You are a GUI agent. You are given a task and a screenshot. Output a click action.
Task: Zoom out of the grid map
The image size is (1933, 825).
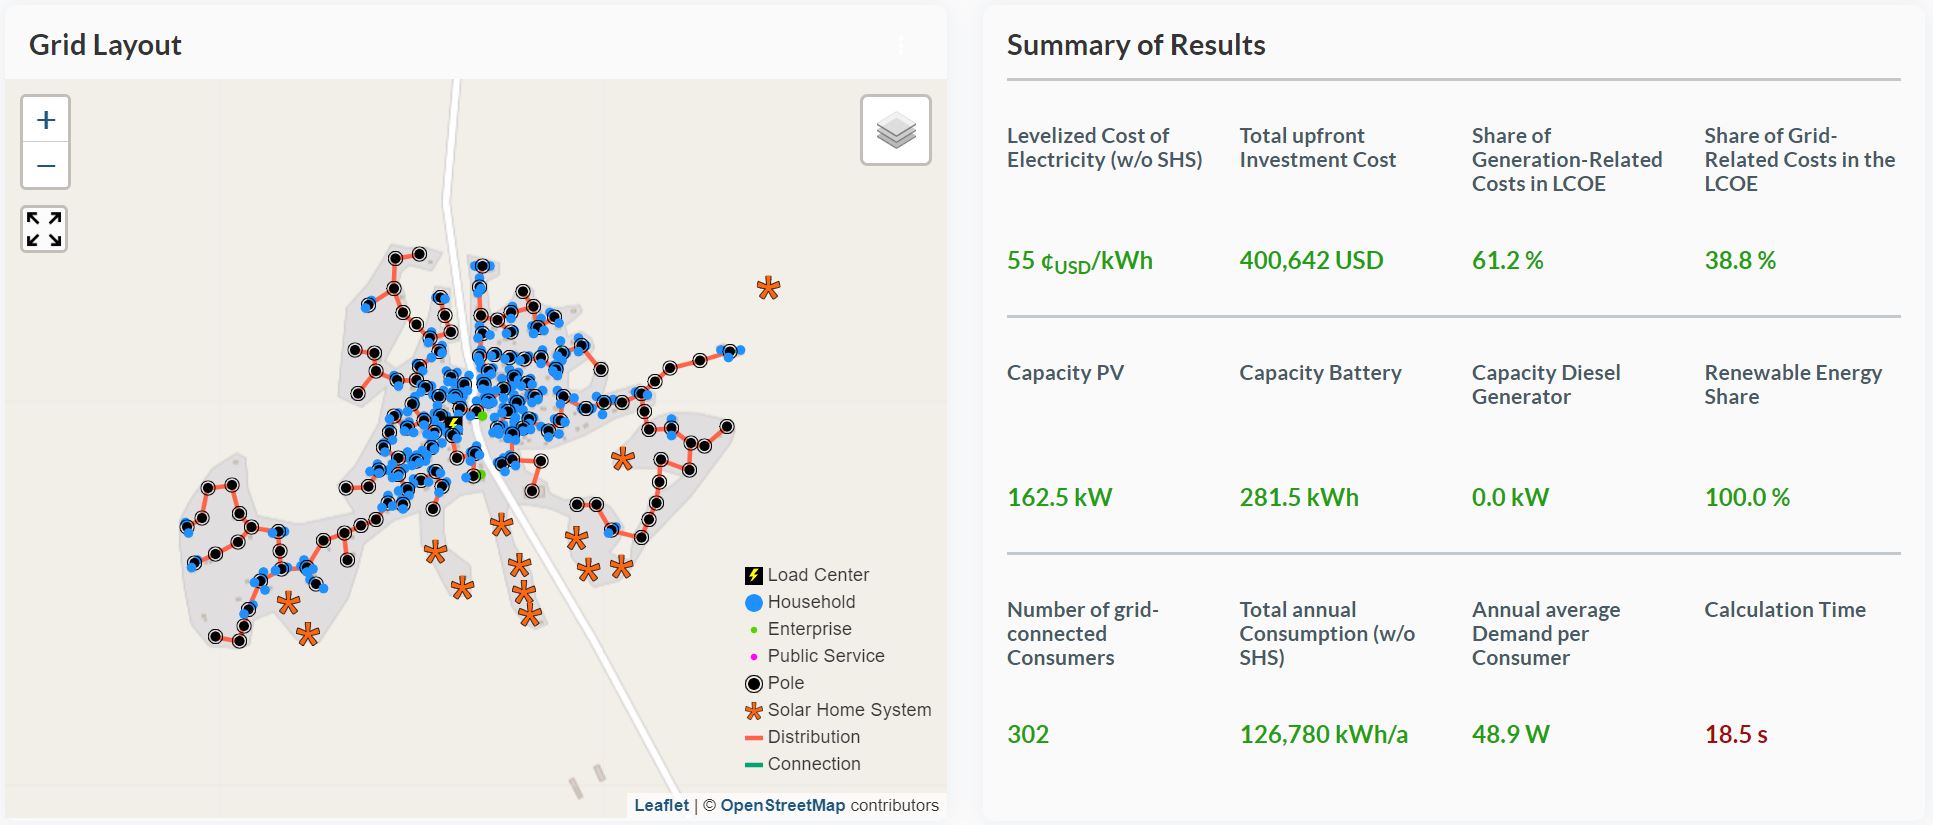click(x=46, y=165)
